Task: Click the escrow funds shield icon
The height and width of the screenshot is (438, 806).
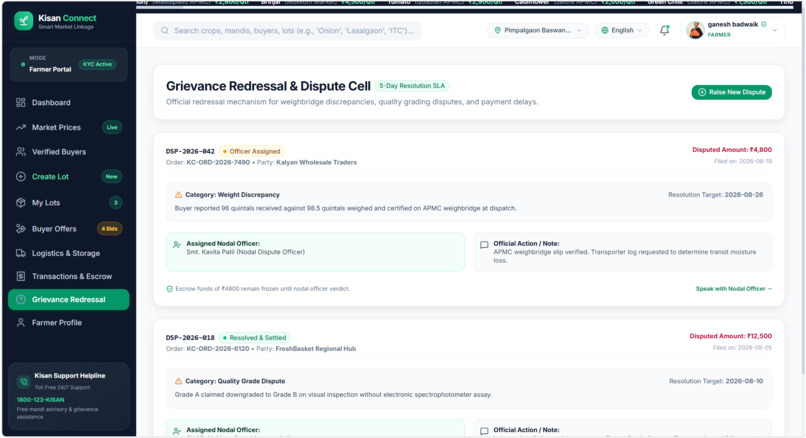Action: (169, 289)
